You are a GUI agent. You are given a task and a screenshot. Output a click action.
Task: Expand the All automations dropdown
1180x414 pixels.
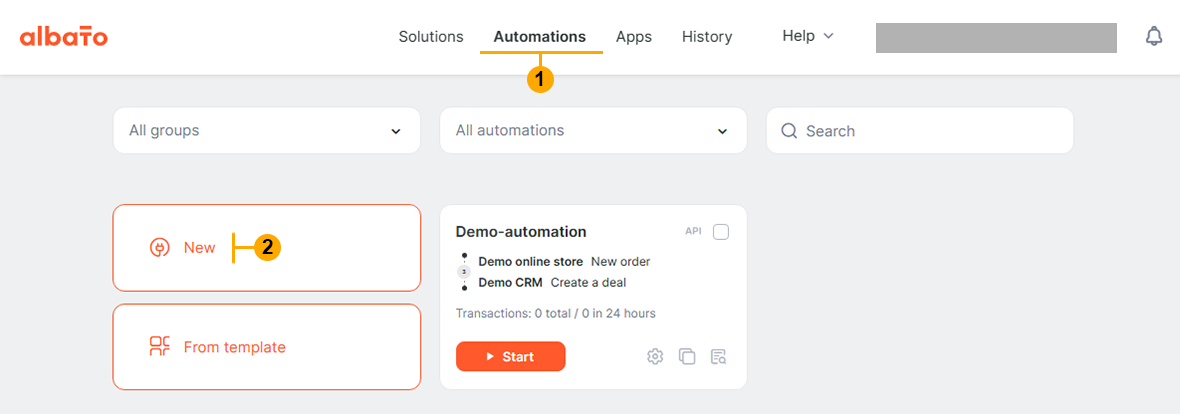point(593,130)
